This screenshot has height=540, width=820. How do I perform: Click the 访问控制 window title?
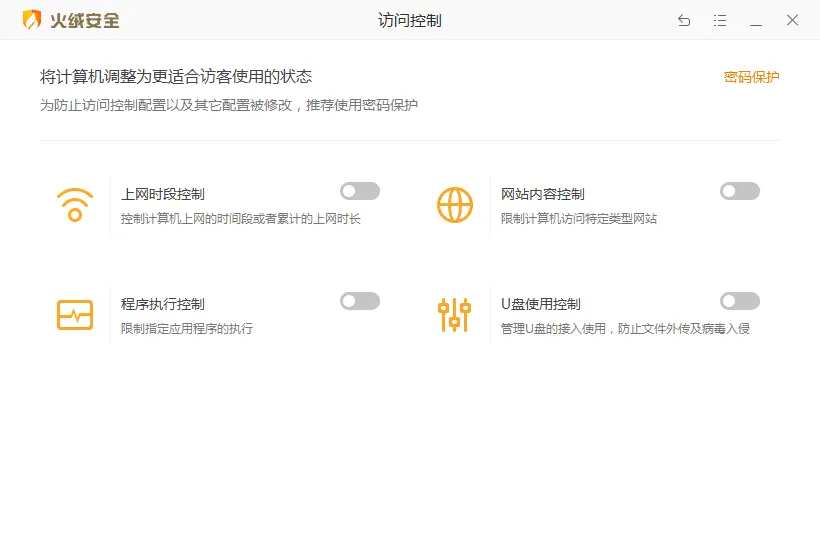(410, 20)
